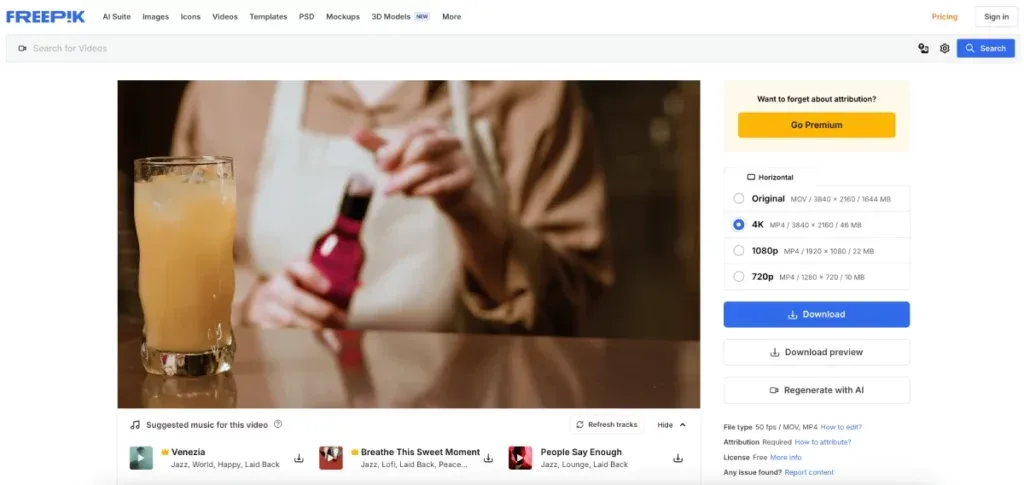Select the 720p MP4 option
The height and width of the screenshot is (485, 1024).
pyautogui.click(x=816, y=277)
